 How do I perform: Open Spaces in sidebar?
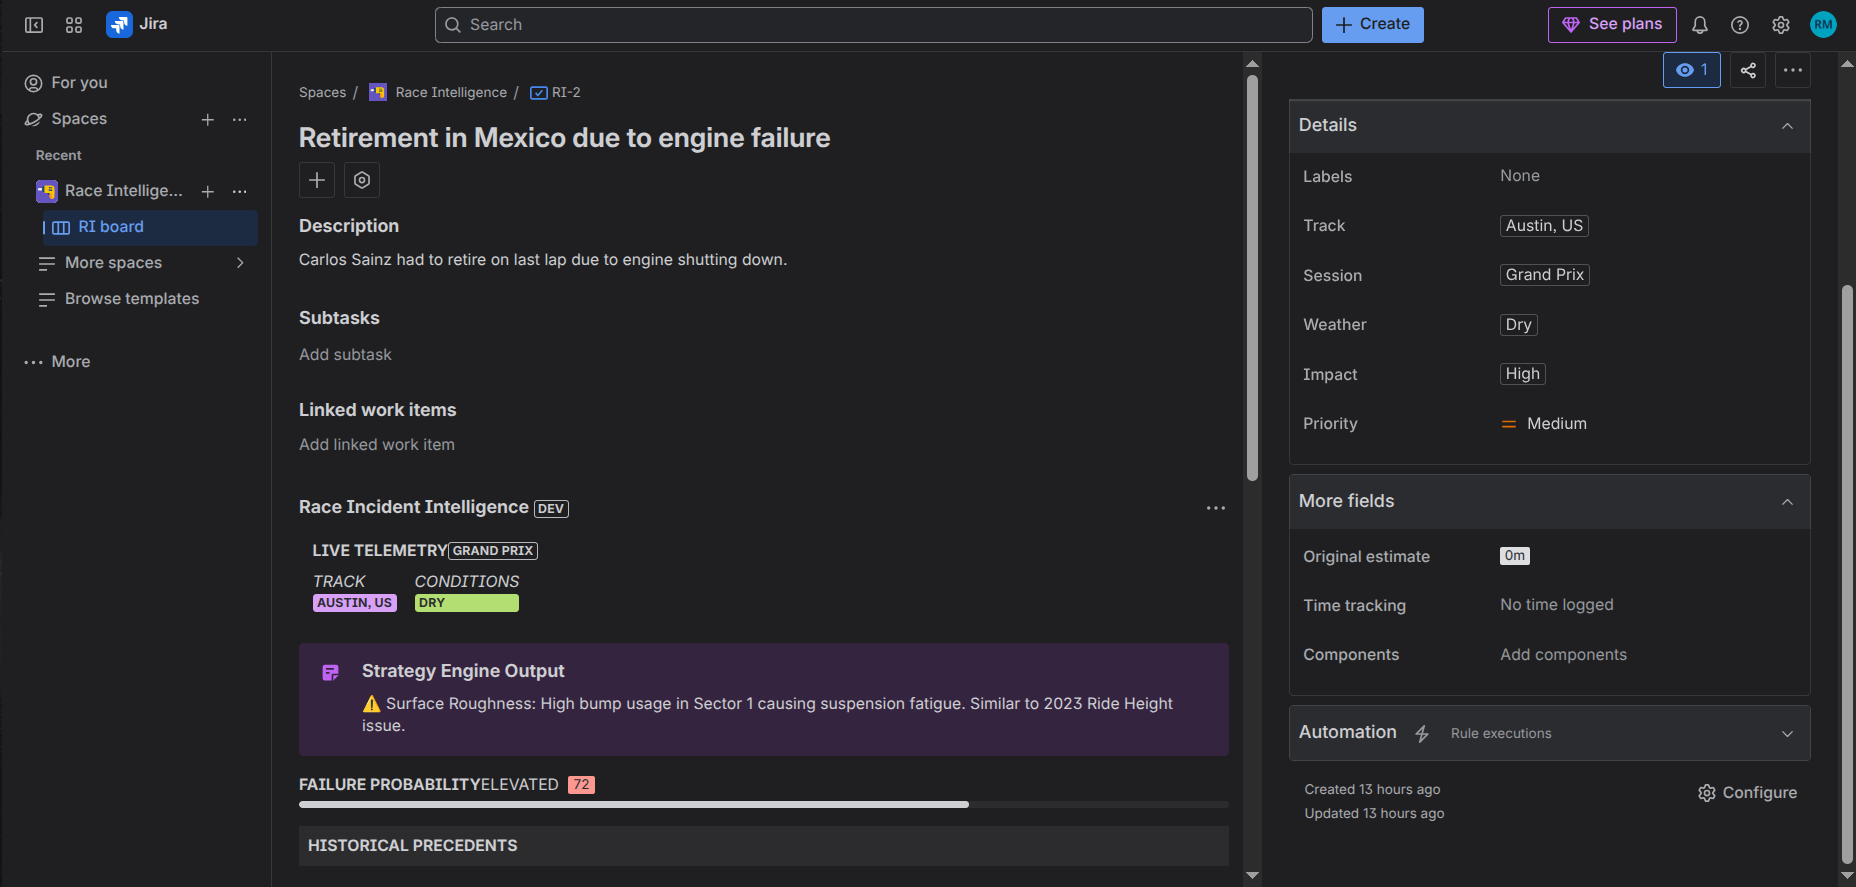coord(79,119)
